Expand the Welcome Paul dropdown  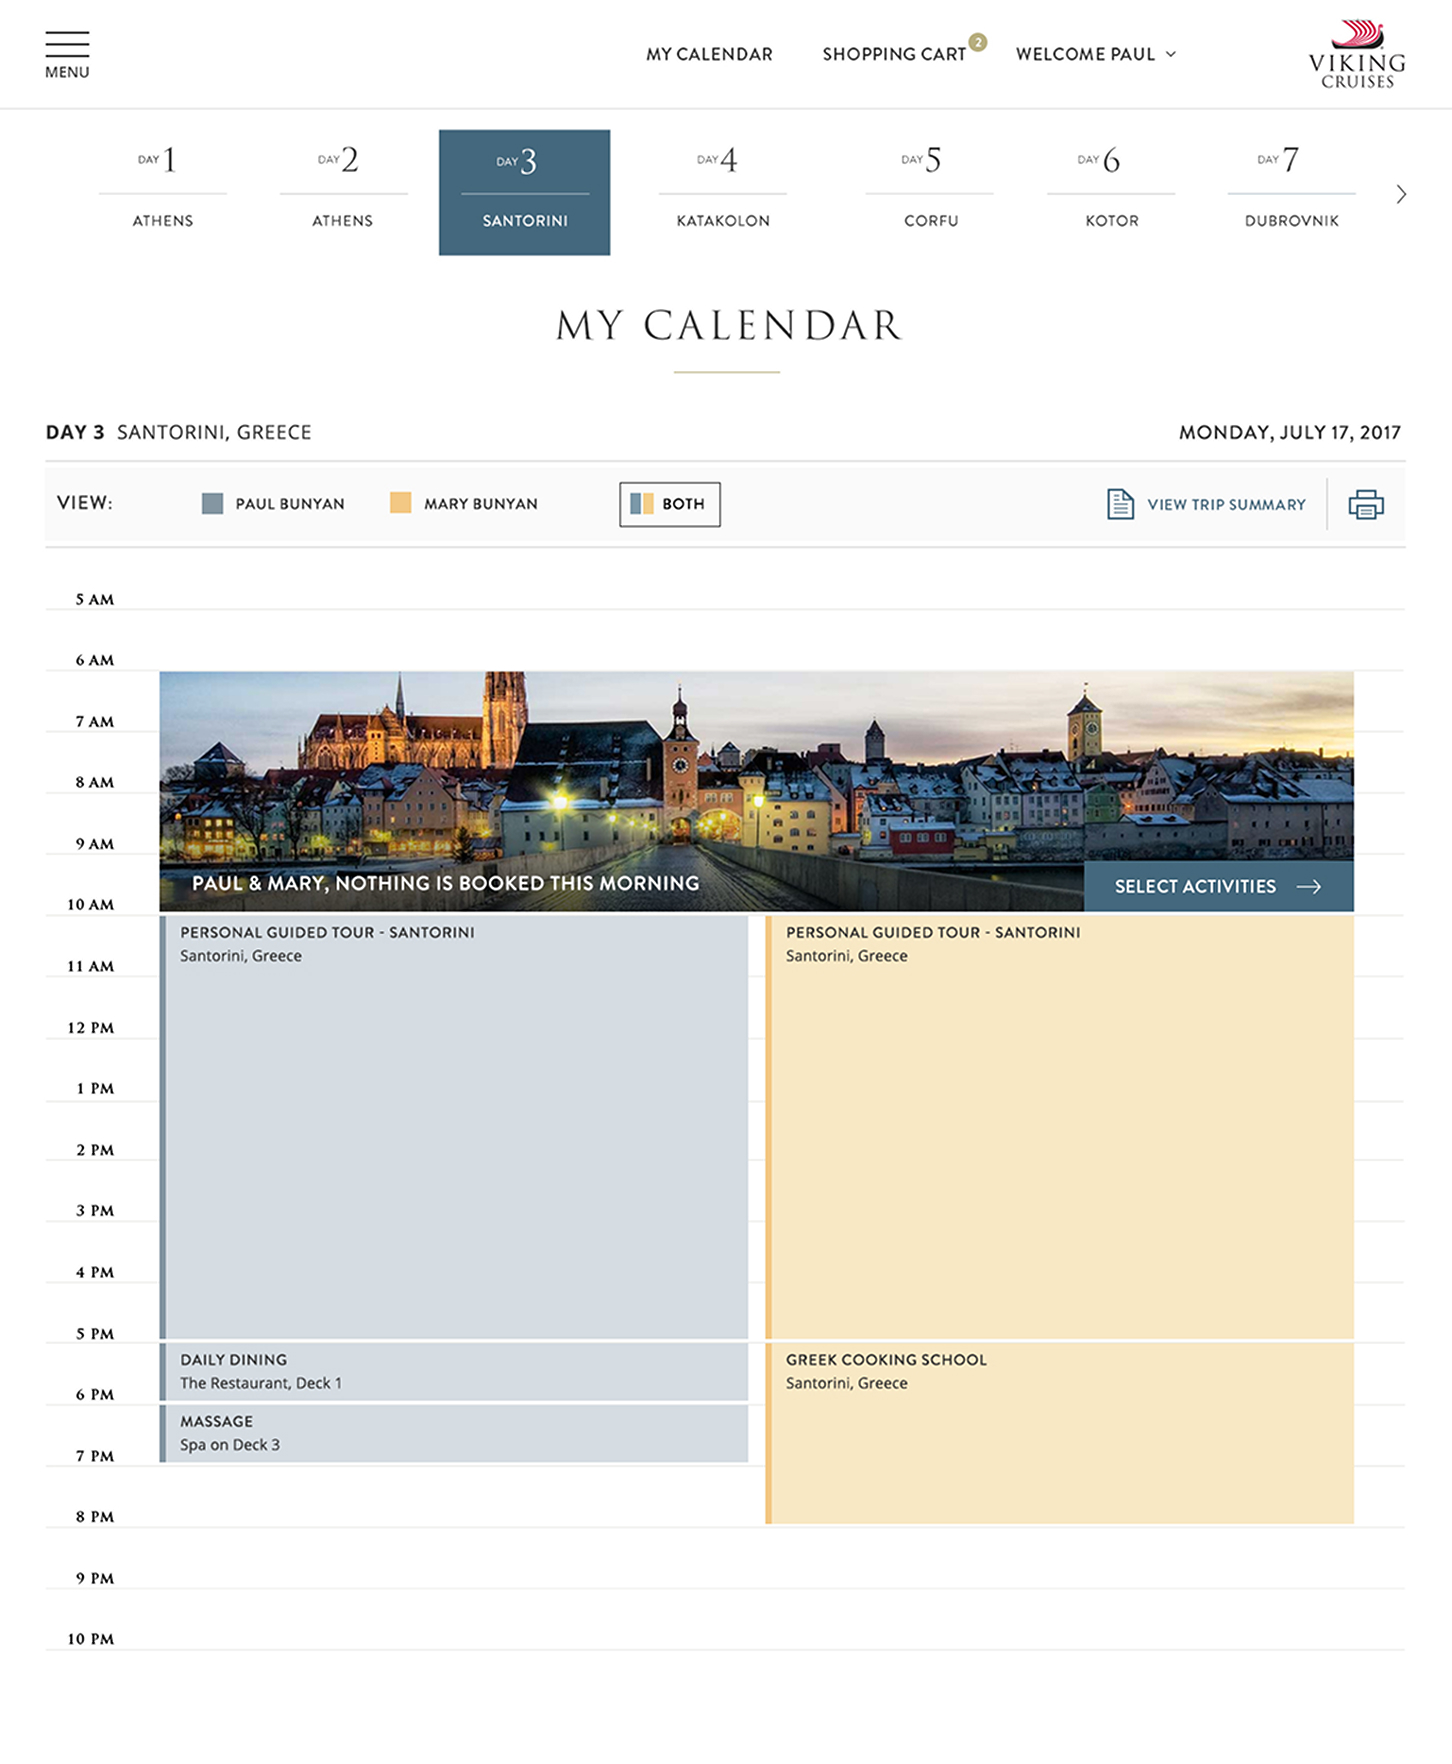(1095, 54)
